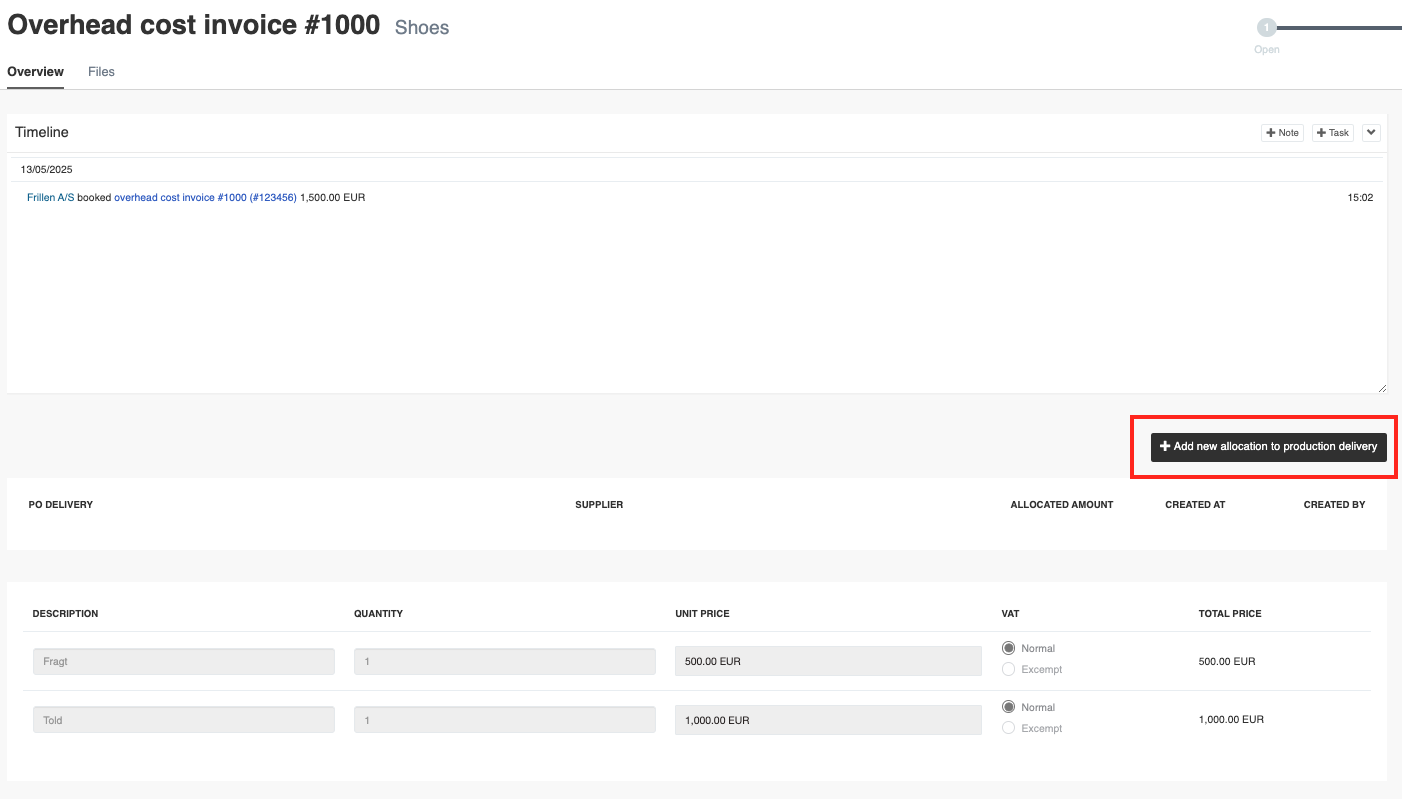Click the 500.00 EUR unit price field

[828, 662]
